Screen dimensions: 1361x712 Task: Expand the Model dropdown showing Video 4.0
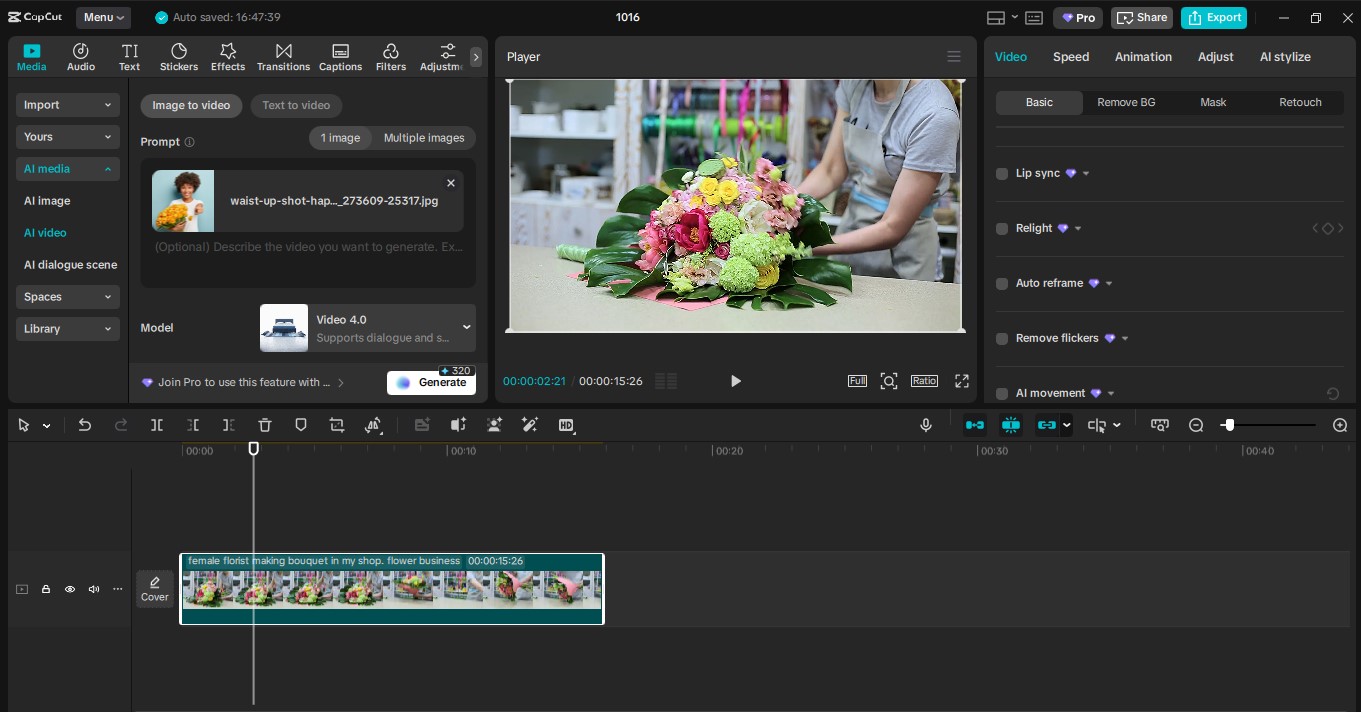tap(466, 327)
